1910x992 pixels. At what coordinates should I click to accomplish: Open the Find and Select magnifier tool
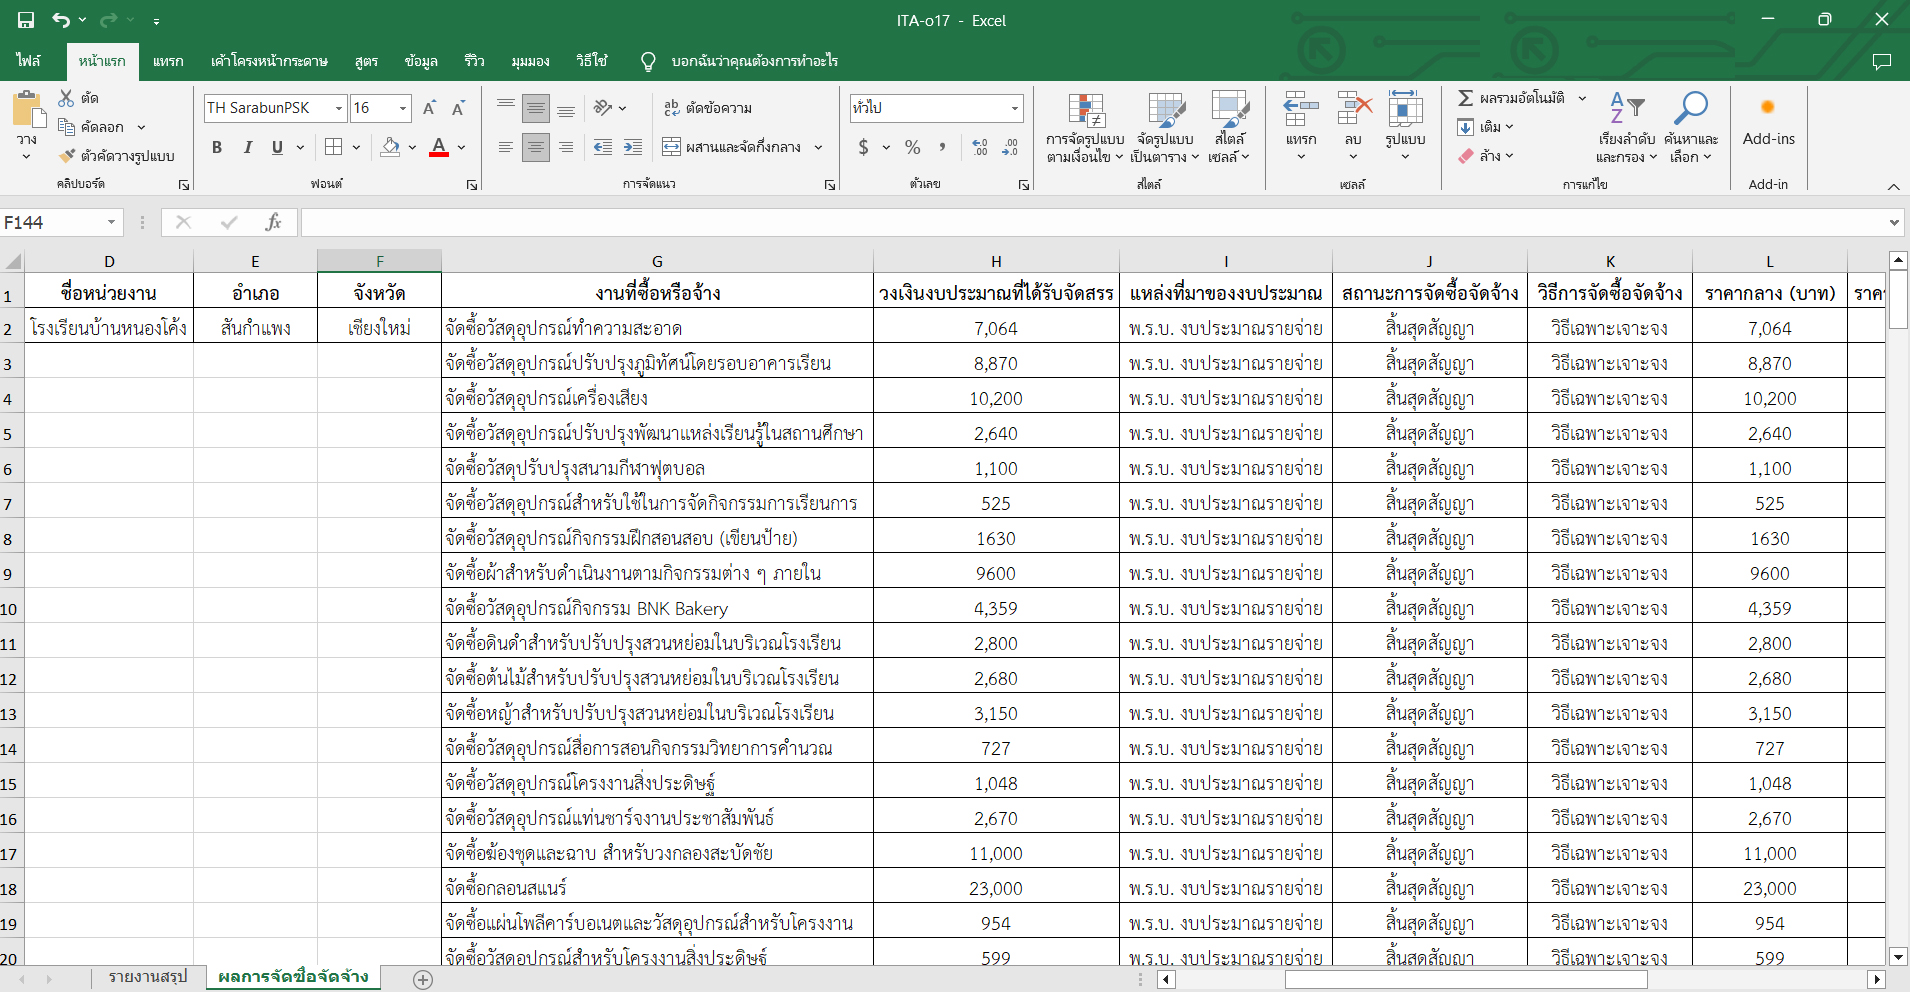(1691, 108)
